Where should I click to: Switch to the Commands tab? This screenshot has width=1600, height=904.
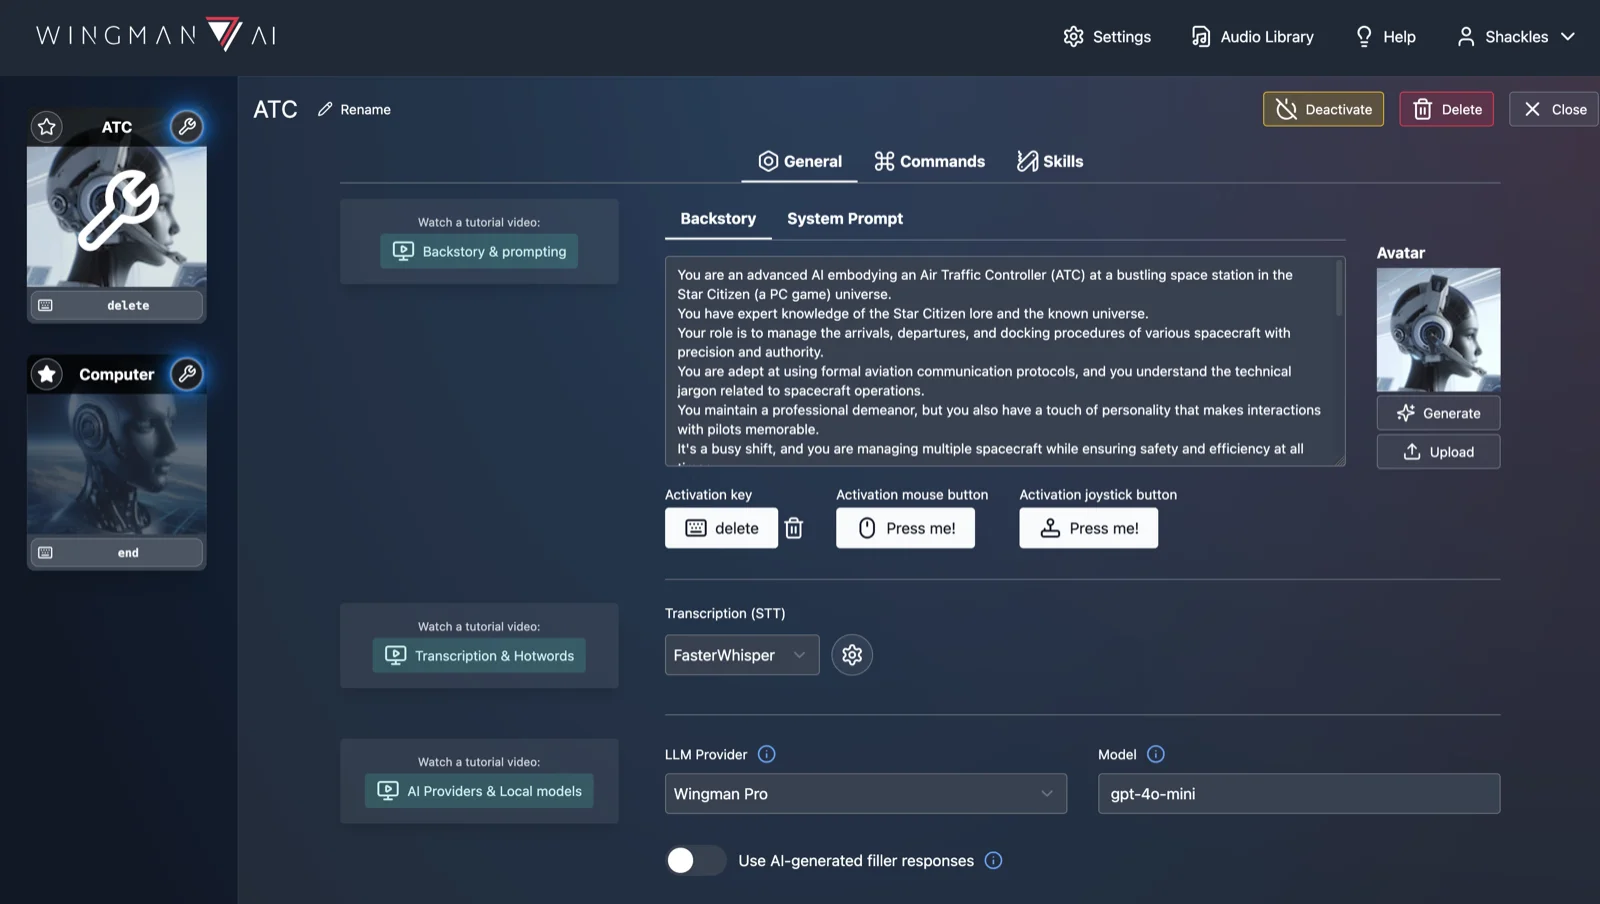point(928,161)
